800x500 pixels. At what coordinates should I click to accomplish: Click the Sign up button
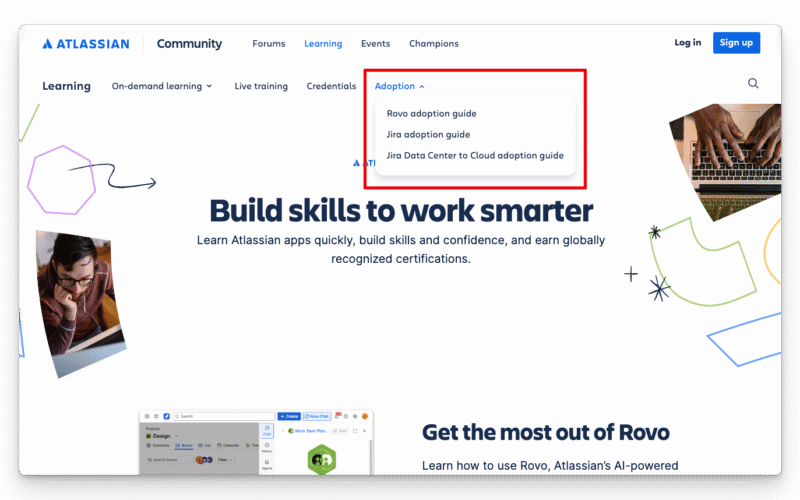pos(736,43)
